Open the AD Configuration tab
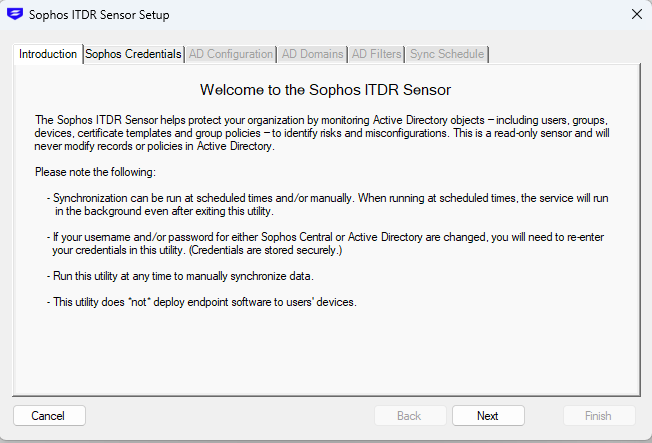 click(231, 54)
